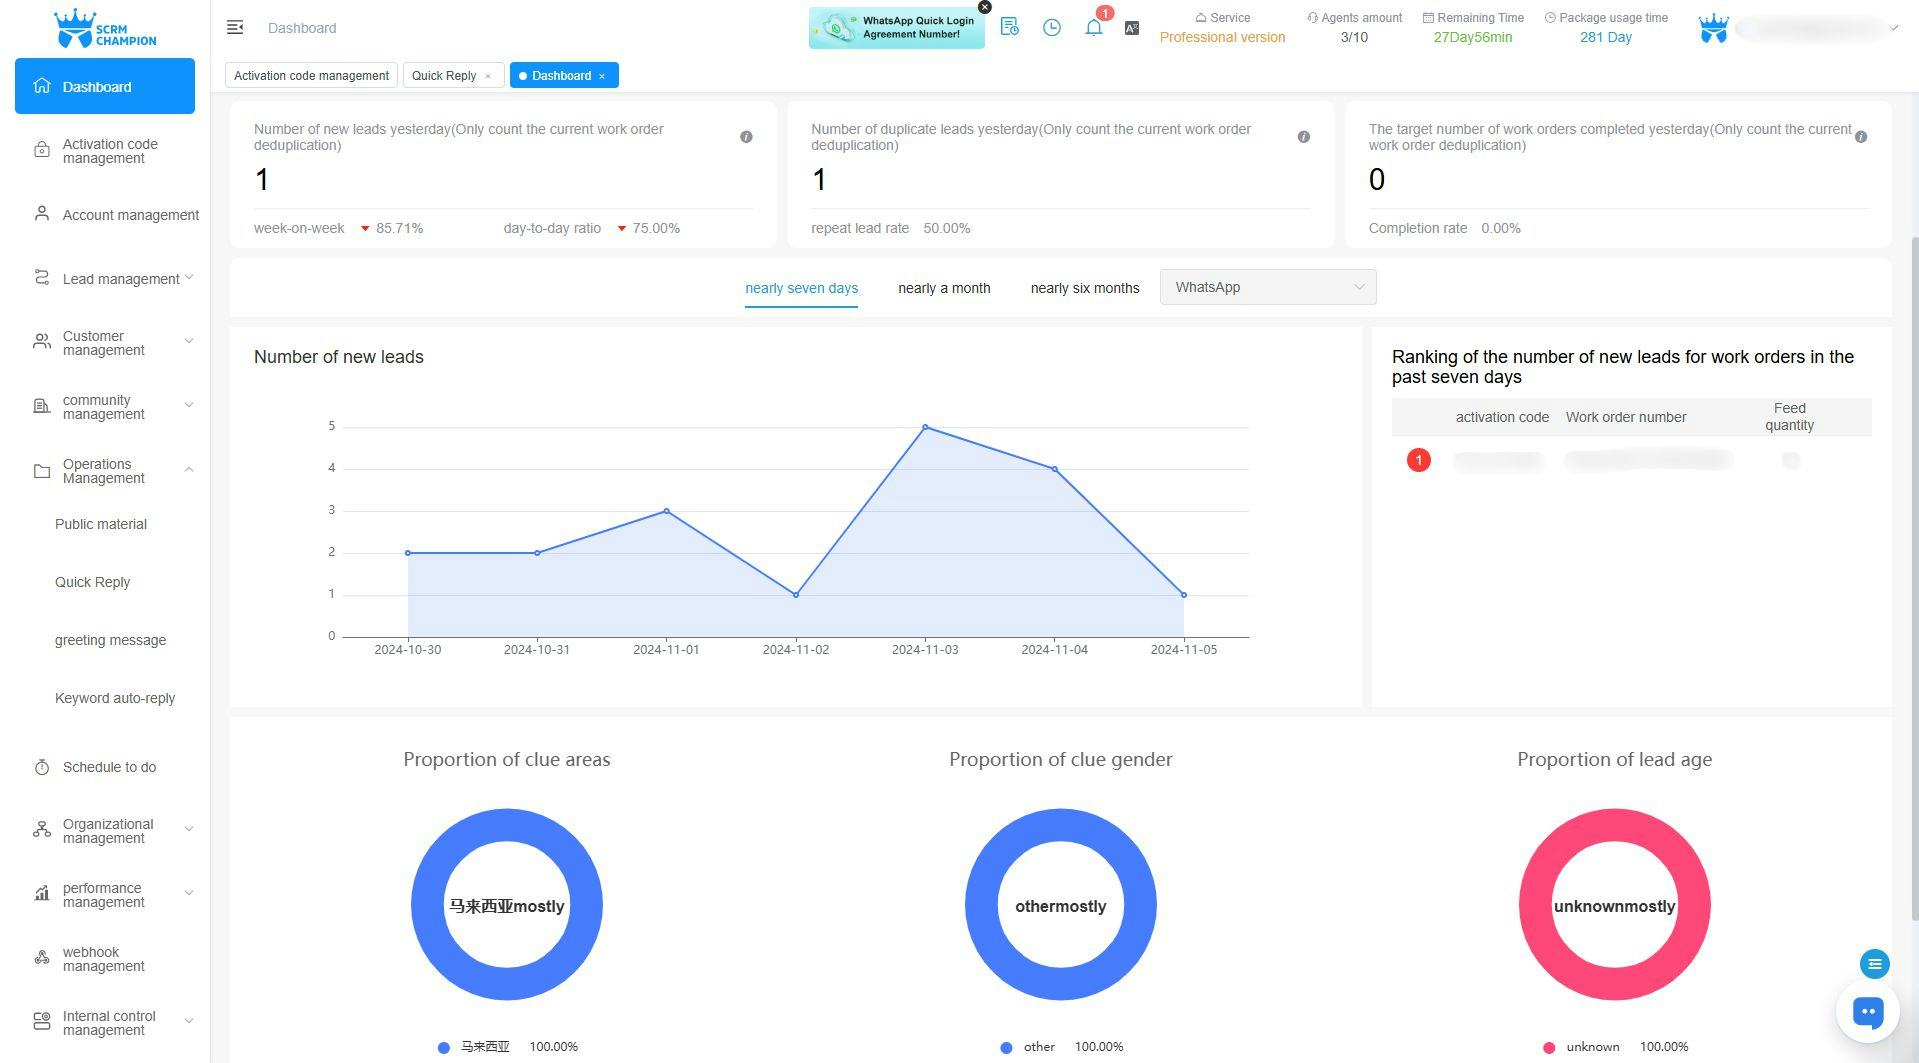Select nearly six months time range

1084,288
